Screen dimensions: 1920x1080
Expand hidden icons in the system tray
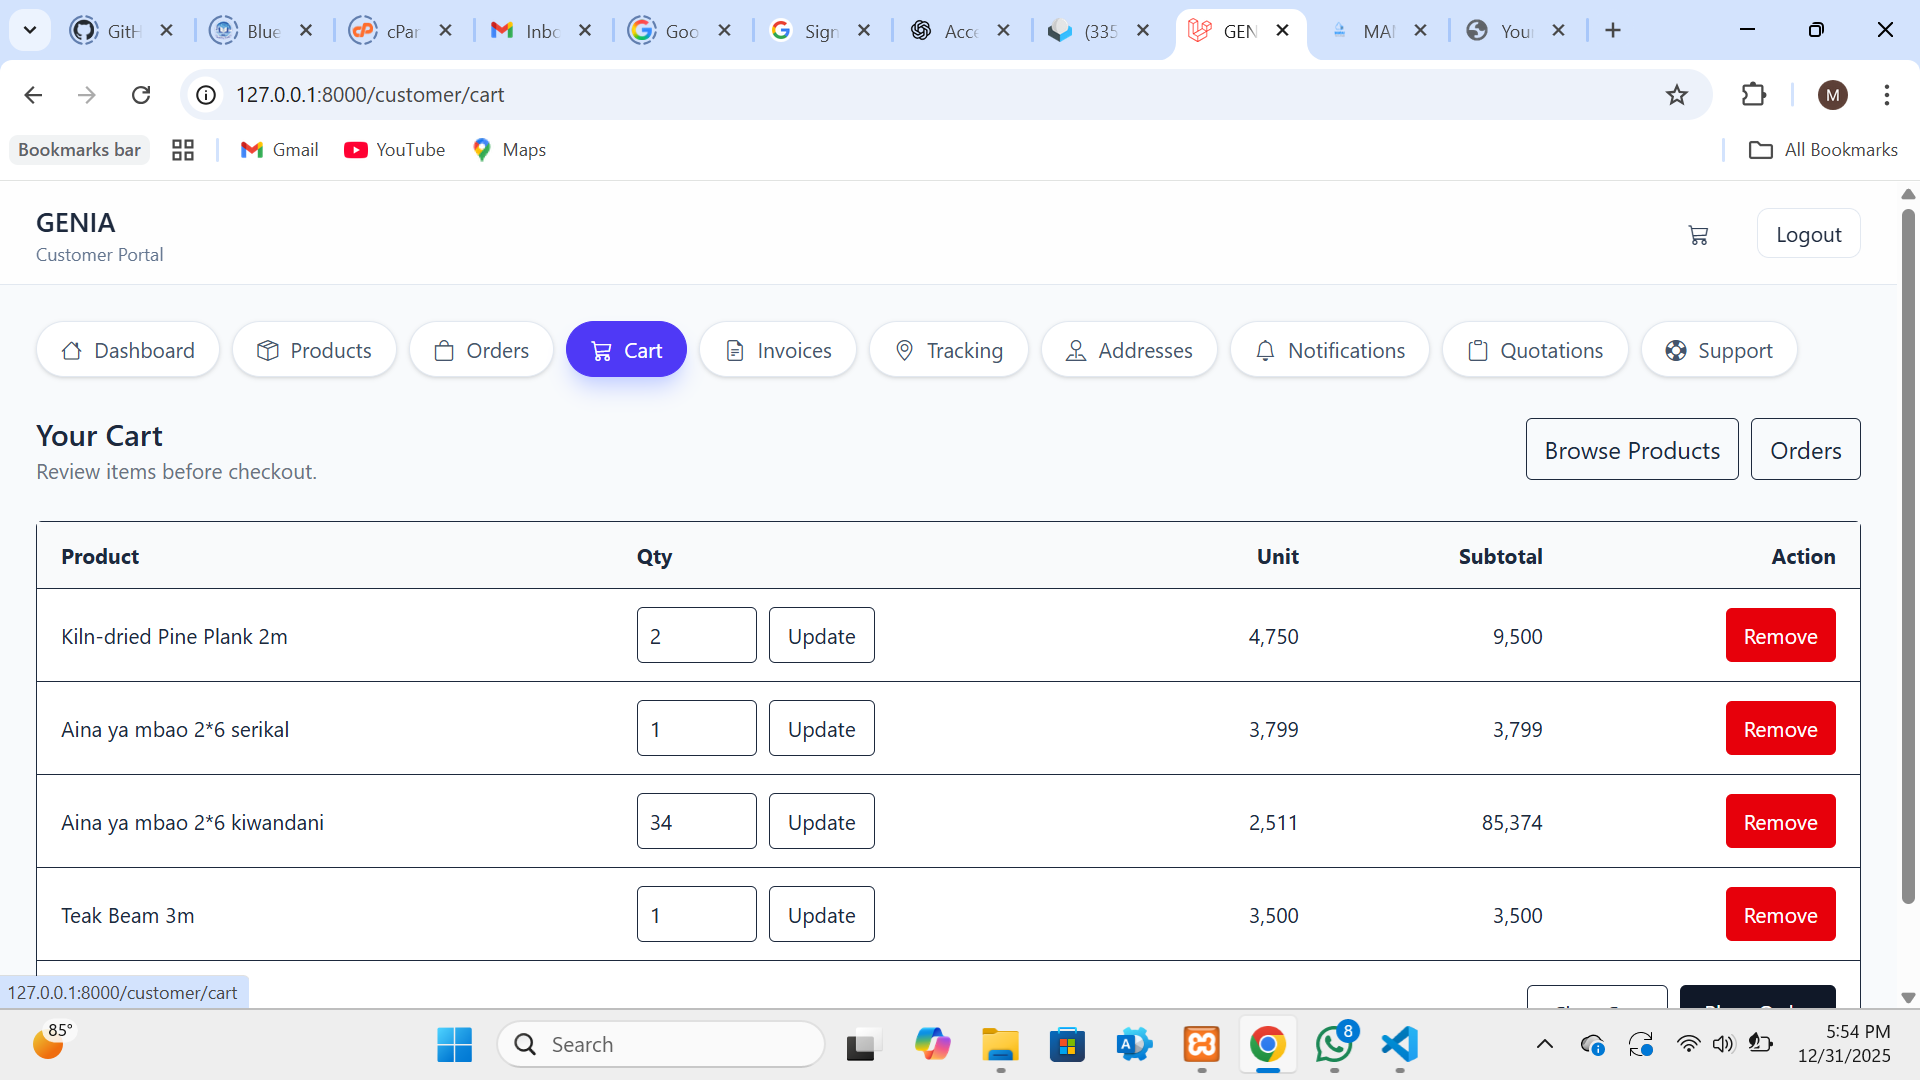coord(1544,1044)
